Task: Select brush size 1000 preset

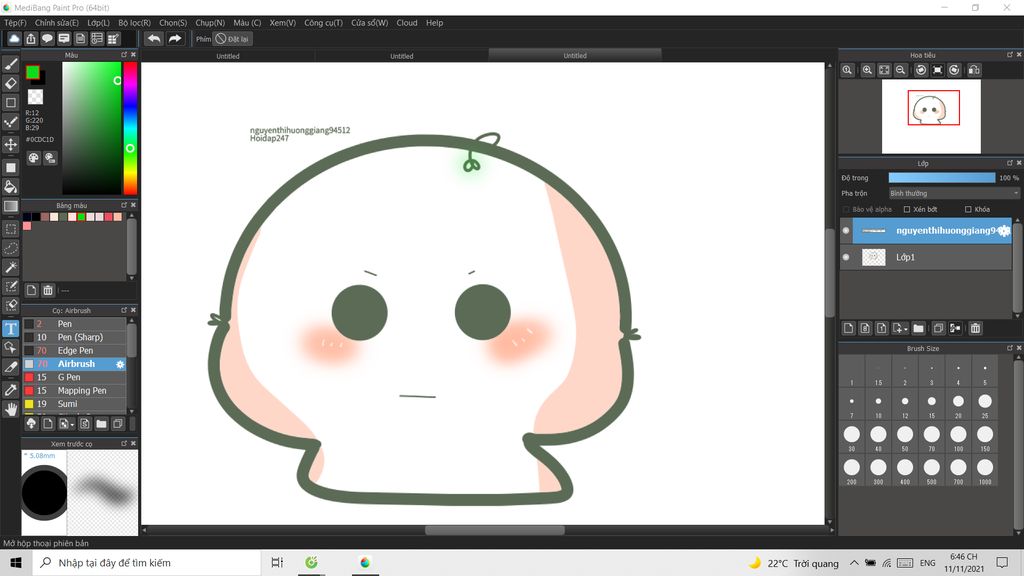Action: tap(985, 470)
